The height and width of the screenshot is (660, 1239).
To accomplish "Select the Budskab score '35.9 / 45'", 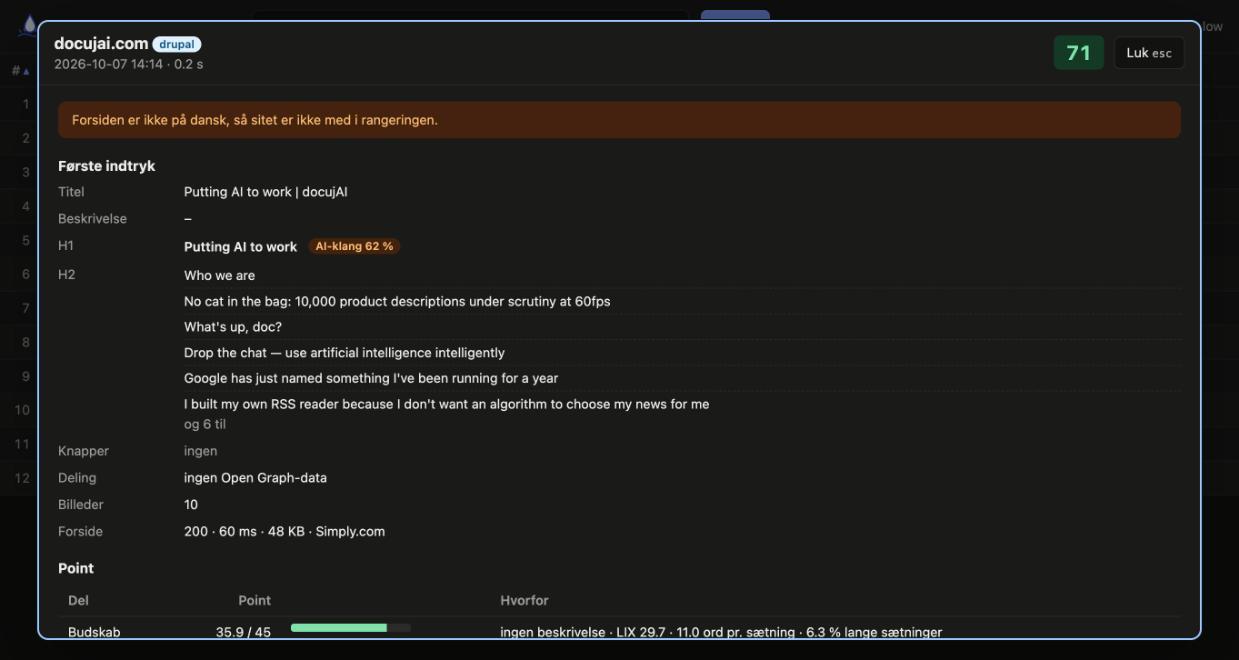I will [243, 632].
